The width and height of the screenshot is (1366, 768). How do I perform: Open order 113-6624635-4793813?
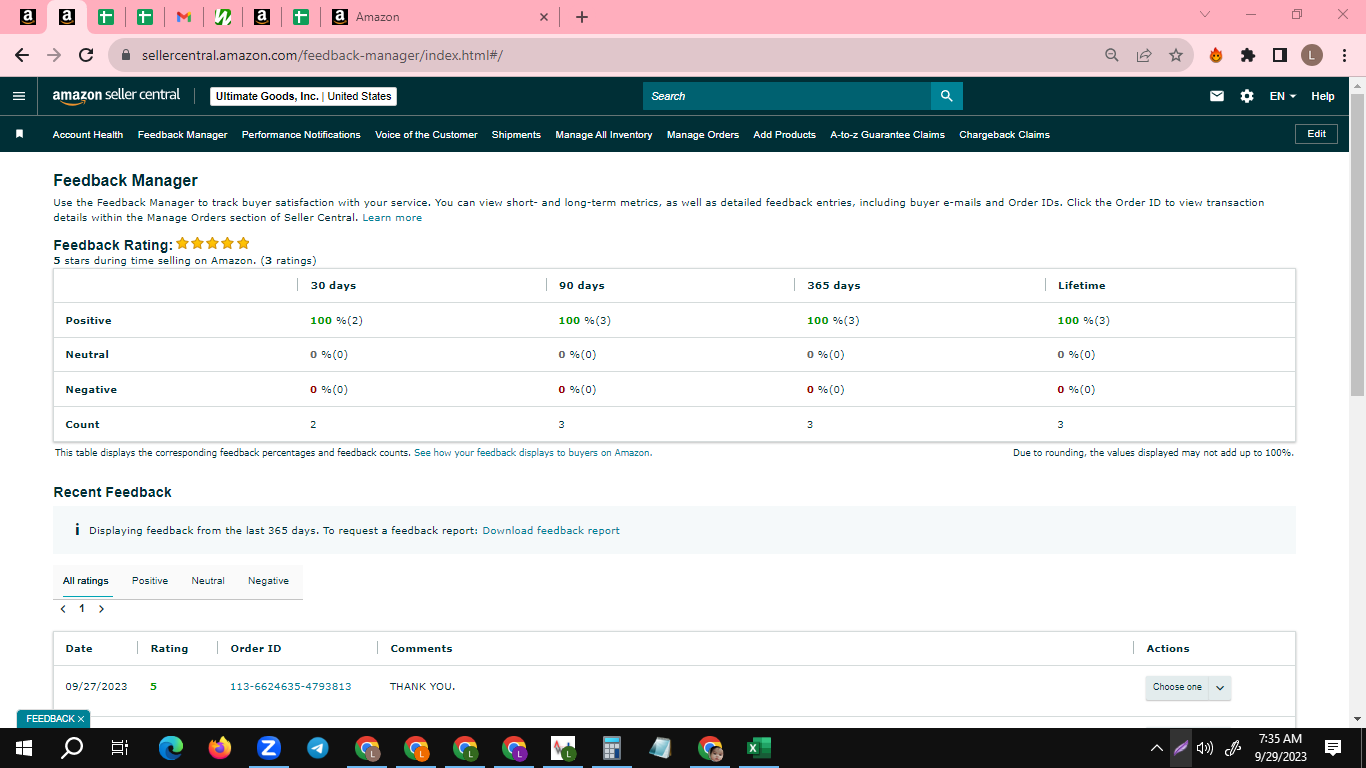291,686
